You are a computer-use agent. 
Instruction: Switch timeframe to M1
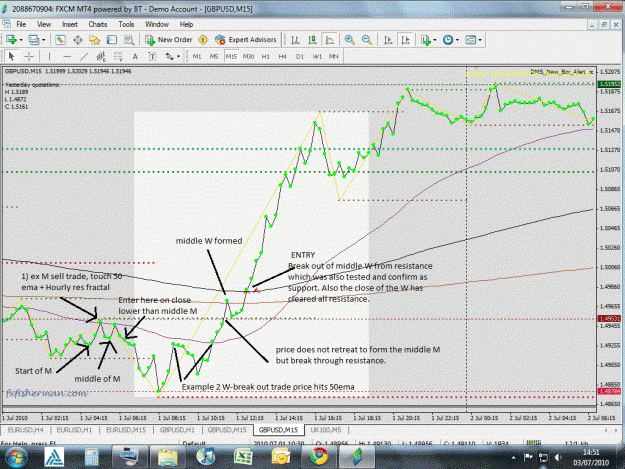197,57
